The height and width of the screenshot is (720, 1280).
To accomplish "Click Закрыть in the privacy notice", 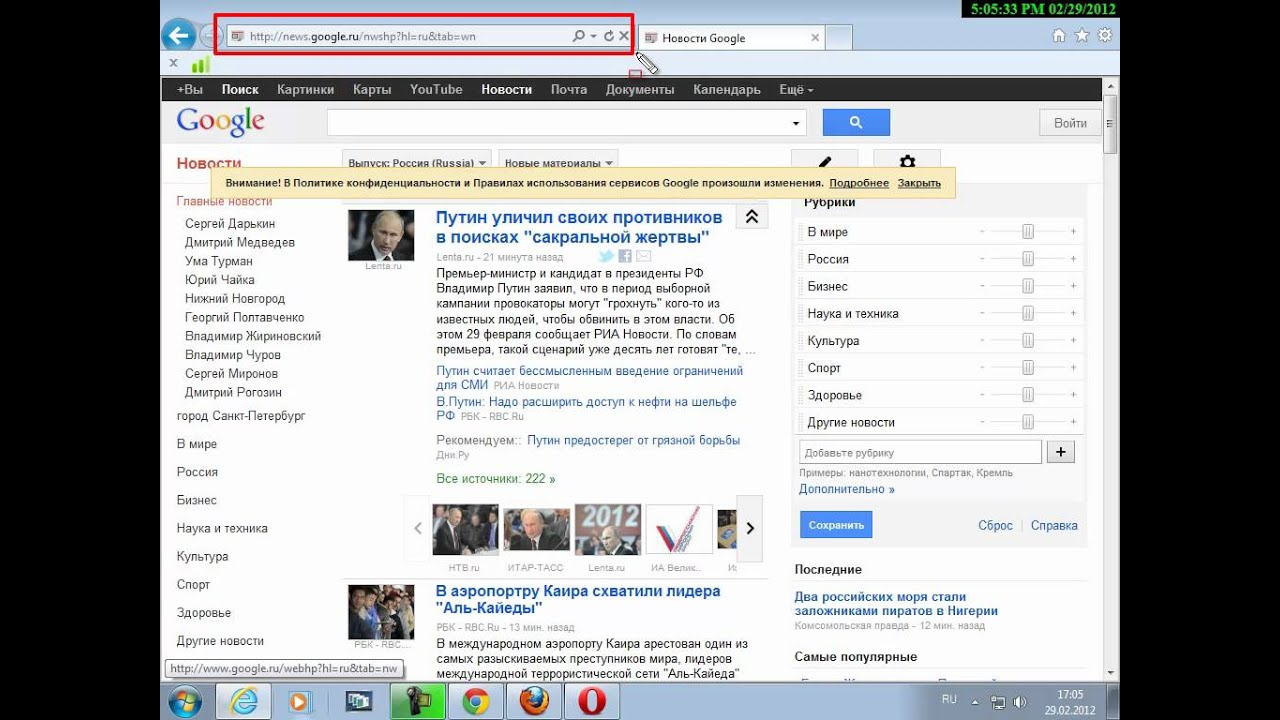I will tap(919, 183).
